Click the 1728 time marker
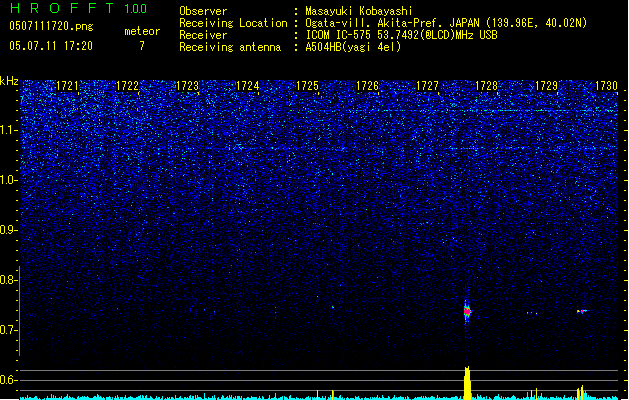This screenshot has width=629, height=400. 487,86
